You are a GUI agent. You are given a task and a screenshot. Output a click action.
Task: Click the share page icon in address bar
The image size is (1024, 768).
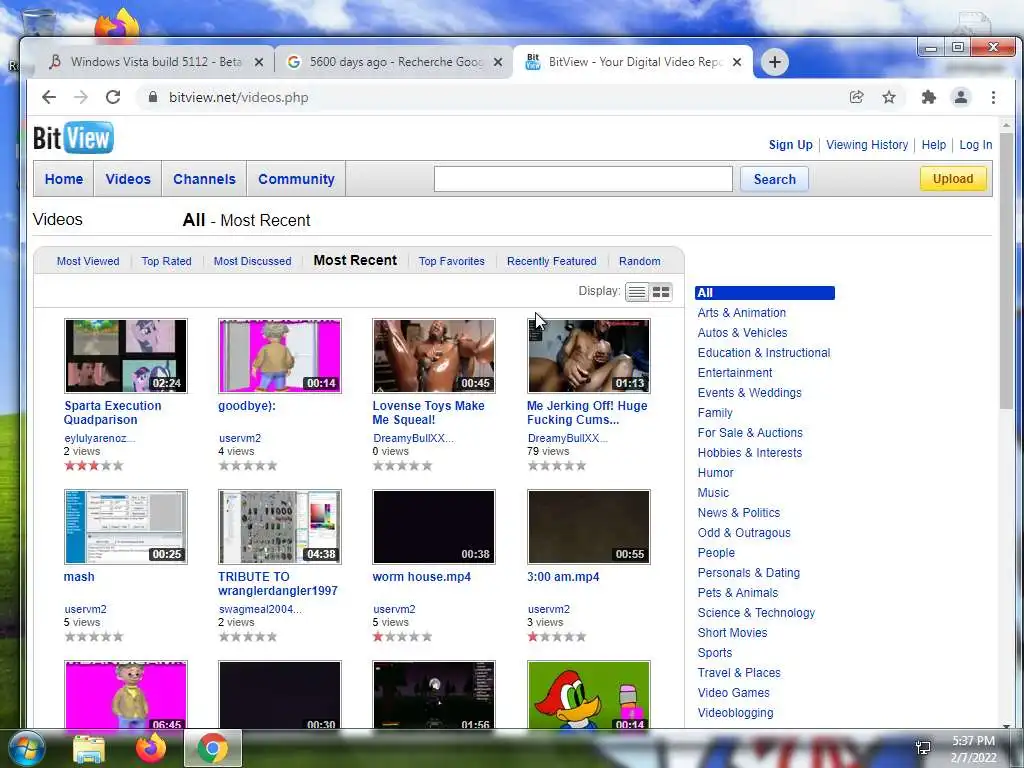(856, 97)
